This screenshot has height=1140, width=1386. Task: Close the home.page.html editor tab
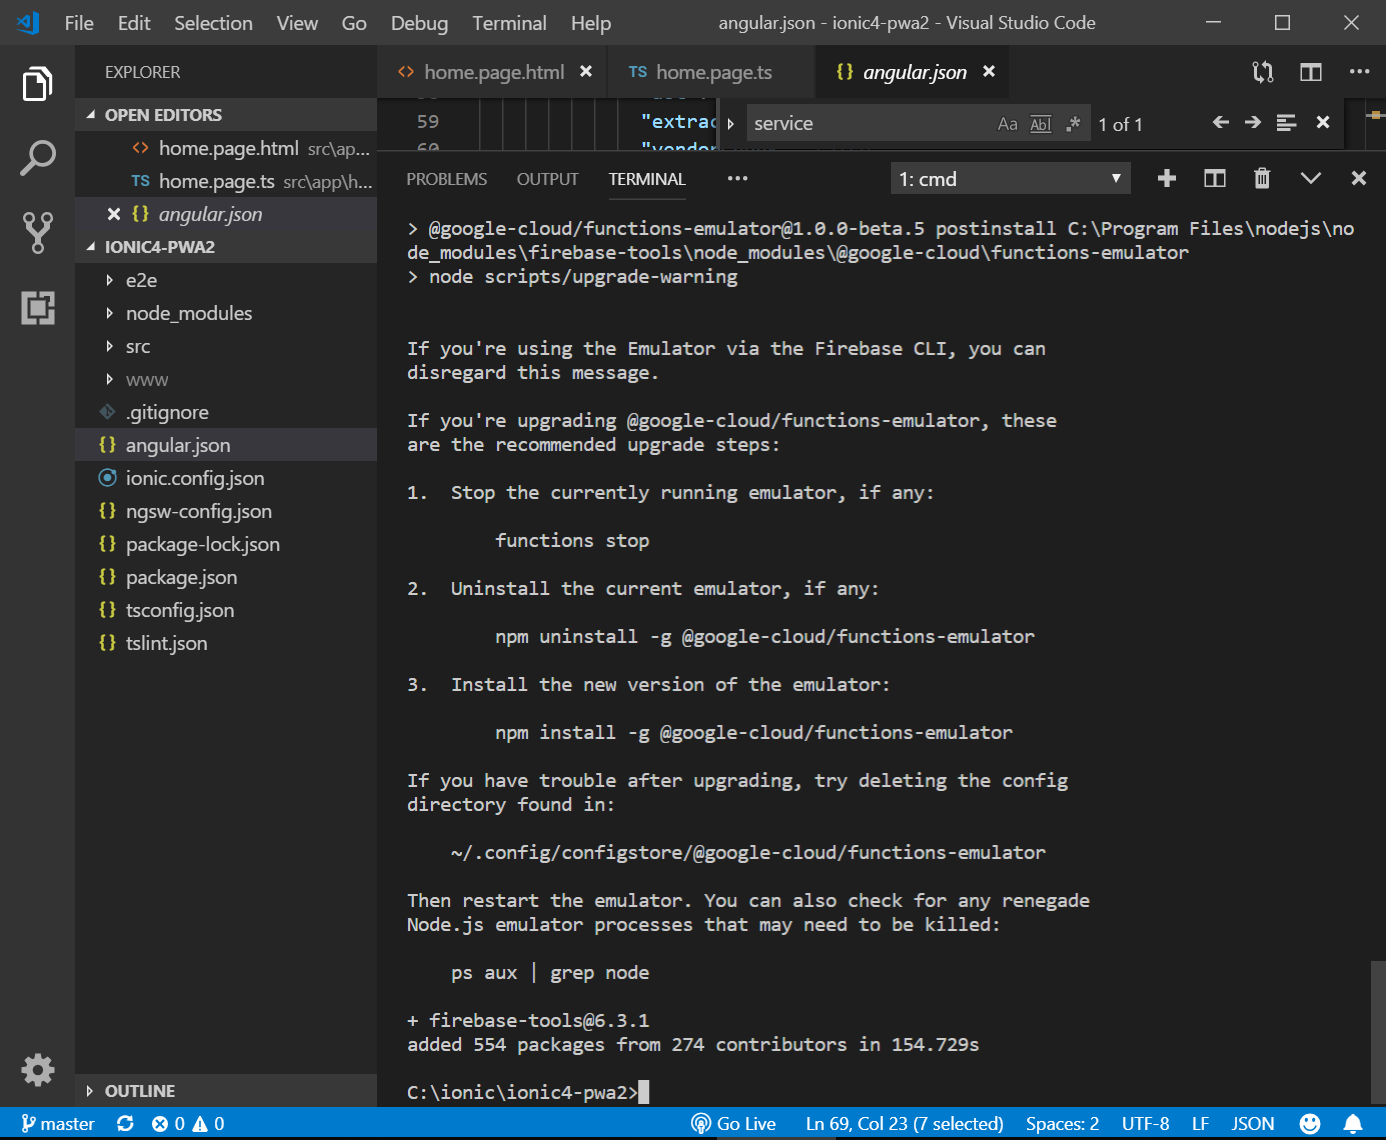pos(586,71)
